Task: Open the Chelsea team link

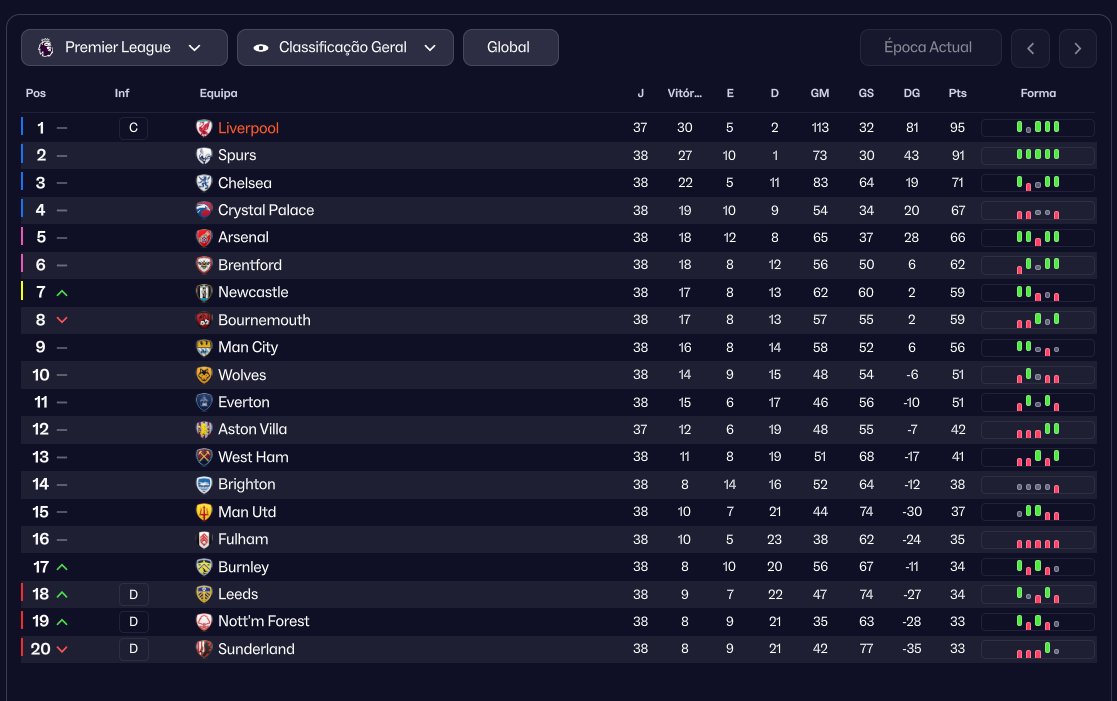Action: click(244, 183)
